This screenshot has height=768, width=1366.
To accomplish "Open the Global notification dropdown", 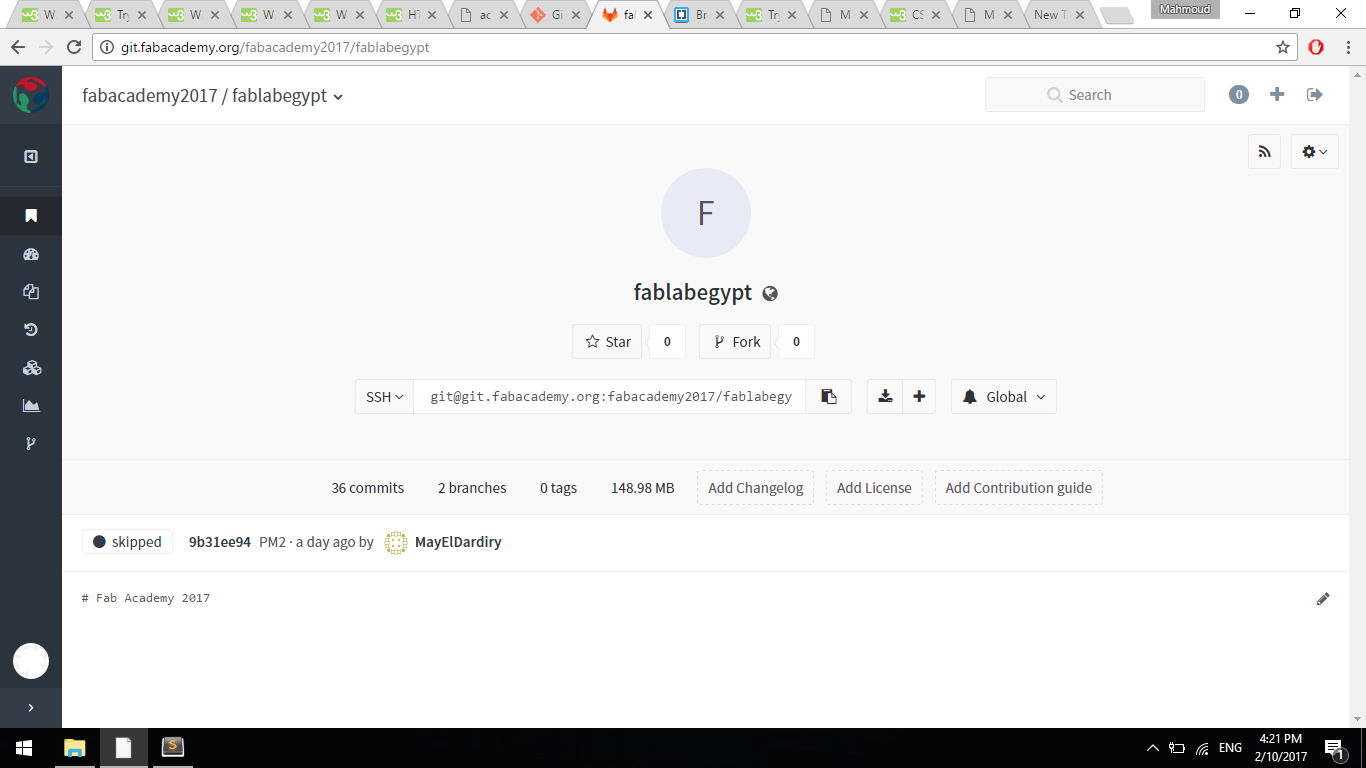I will coord(1004,397).
